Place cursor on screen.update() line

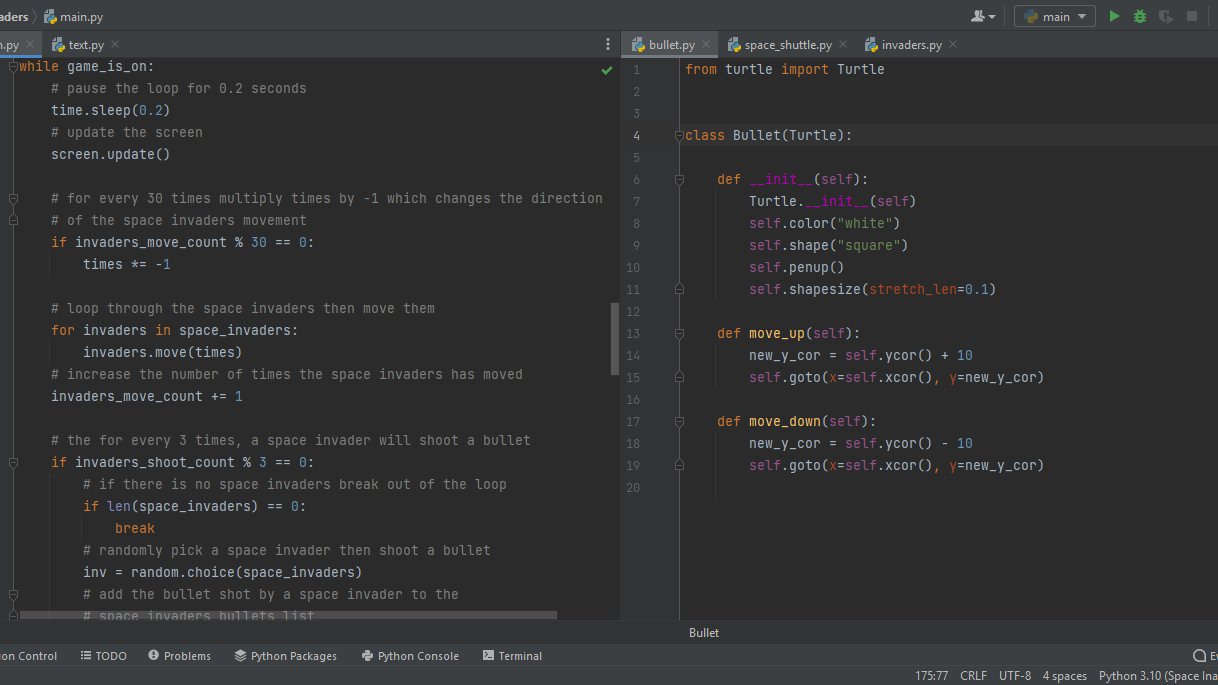click(110, 154)
